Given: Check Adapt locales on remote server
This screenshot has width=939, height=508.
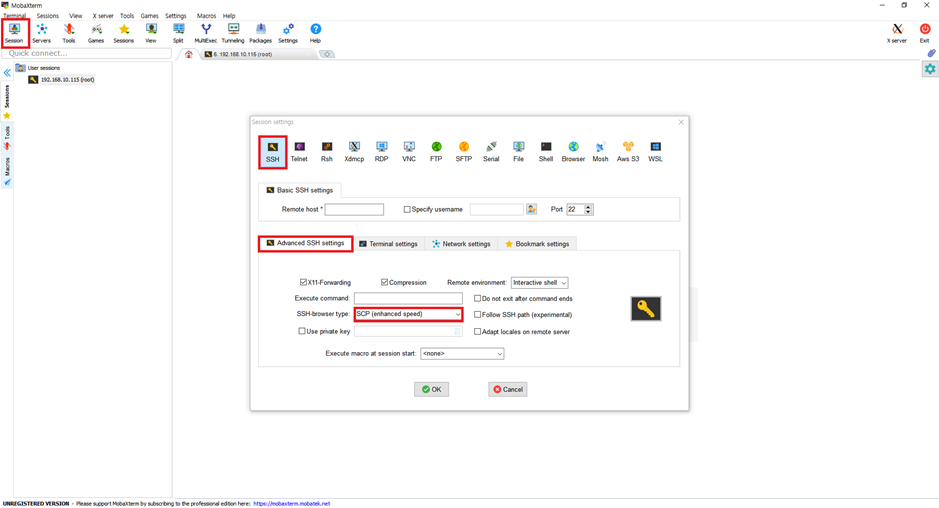Looking at the screenshot, I should (477, 331).
